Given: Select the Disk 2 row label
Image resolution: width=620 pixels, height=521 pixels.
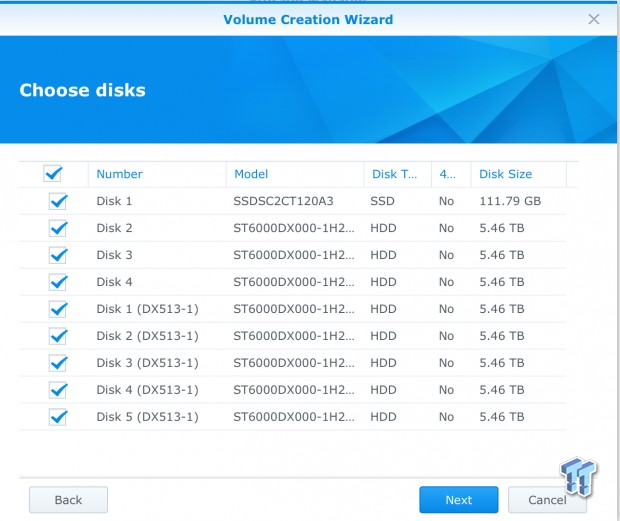Looking at the screenshot, I should click(x=114, y=228).
